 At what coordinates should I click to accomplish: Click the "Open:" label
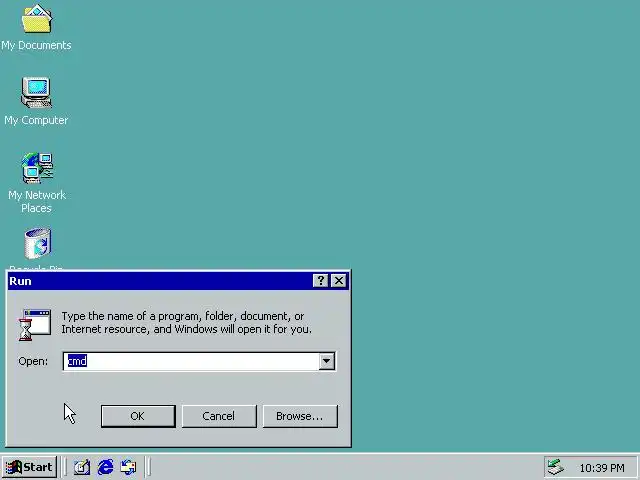click(x=33, y=362)
